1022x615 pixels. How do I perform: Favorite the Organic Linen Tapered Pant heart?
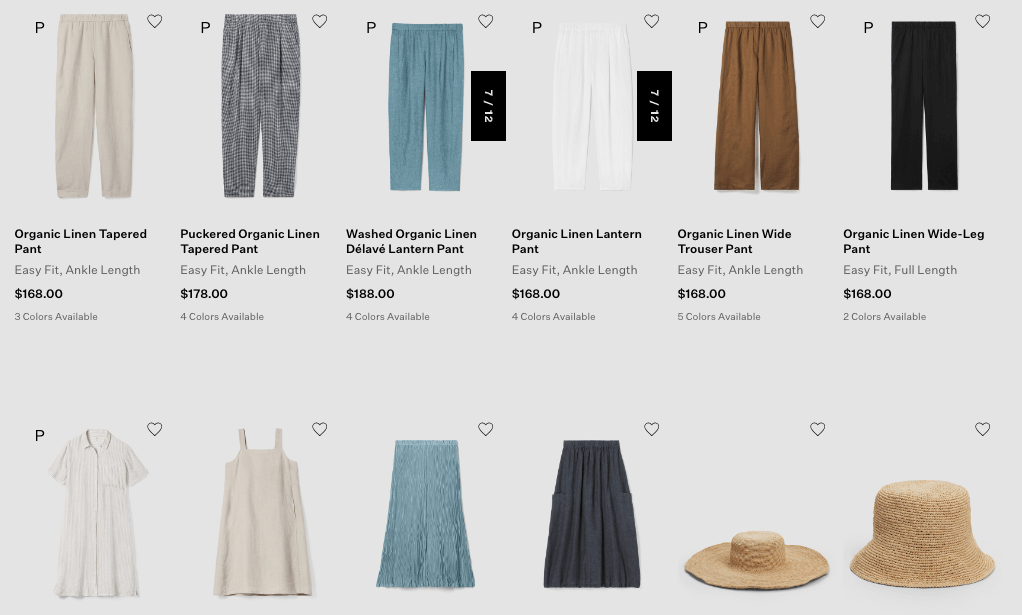click(154, 21)
